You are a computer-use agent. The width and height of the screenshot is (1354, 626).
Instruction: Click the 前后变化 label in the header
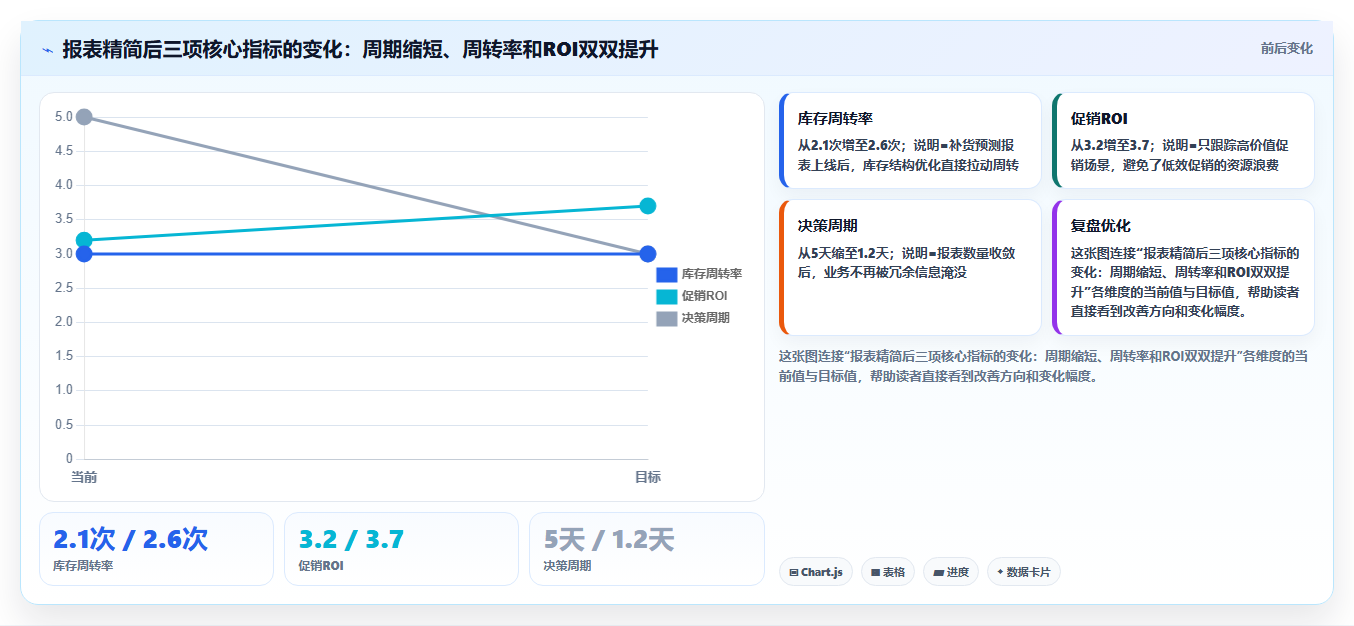click(1286, 49)
